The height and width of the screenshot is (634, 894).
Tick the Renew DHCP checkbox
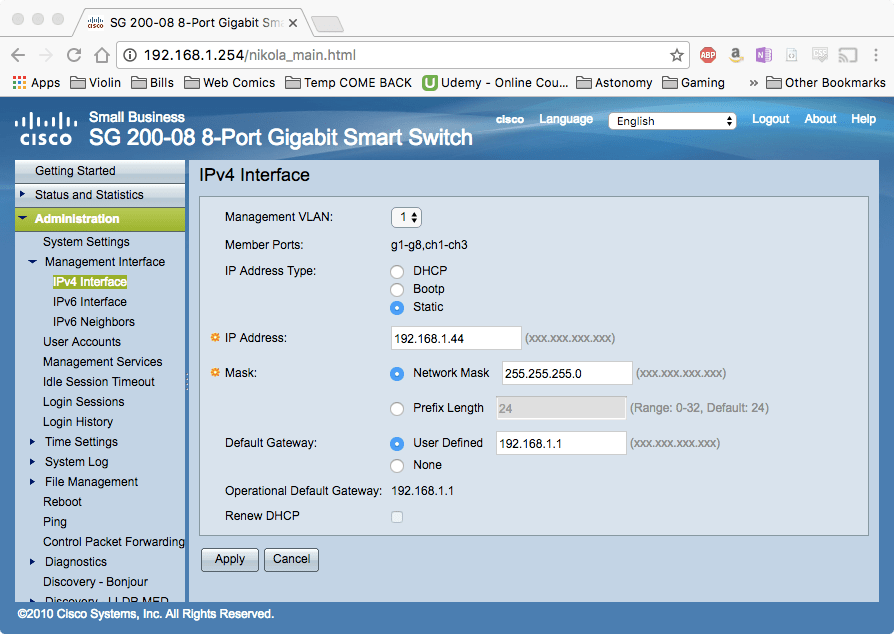(x=397, y=517)
